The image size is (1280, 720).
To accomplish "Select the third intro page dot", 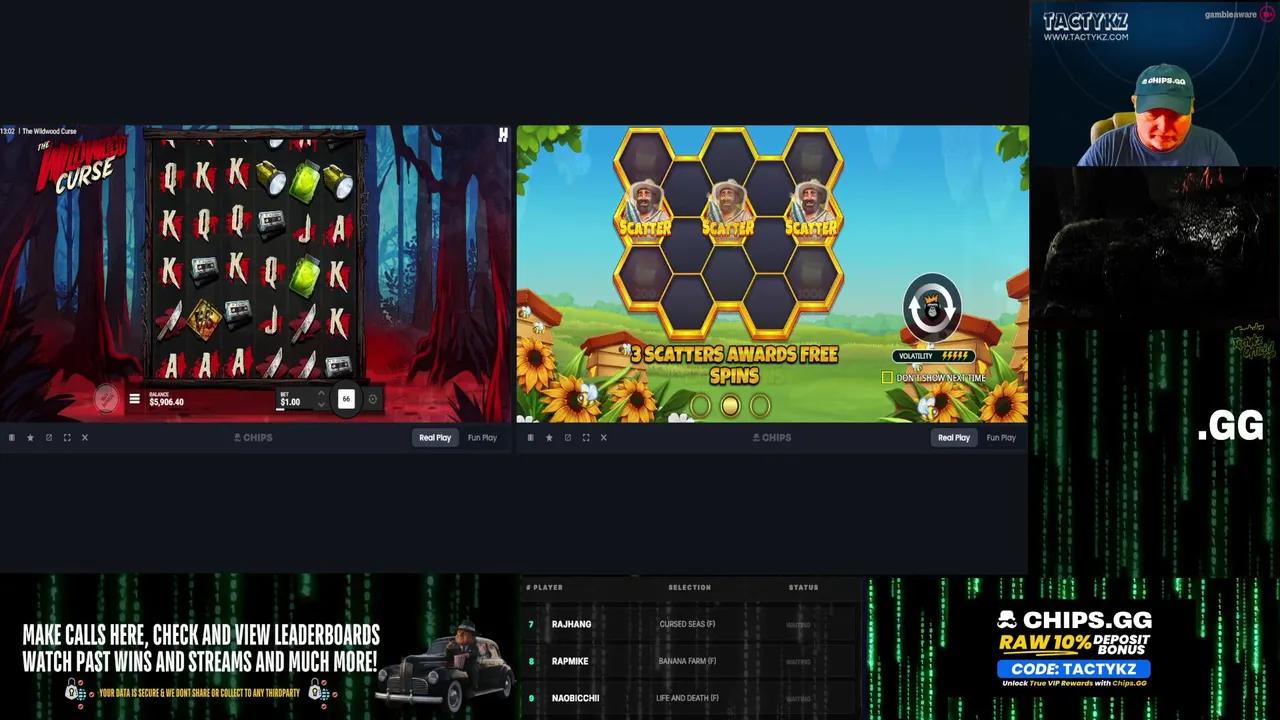I will pyautogui.click(x=760, y=405).
